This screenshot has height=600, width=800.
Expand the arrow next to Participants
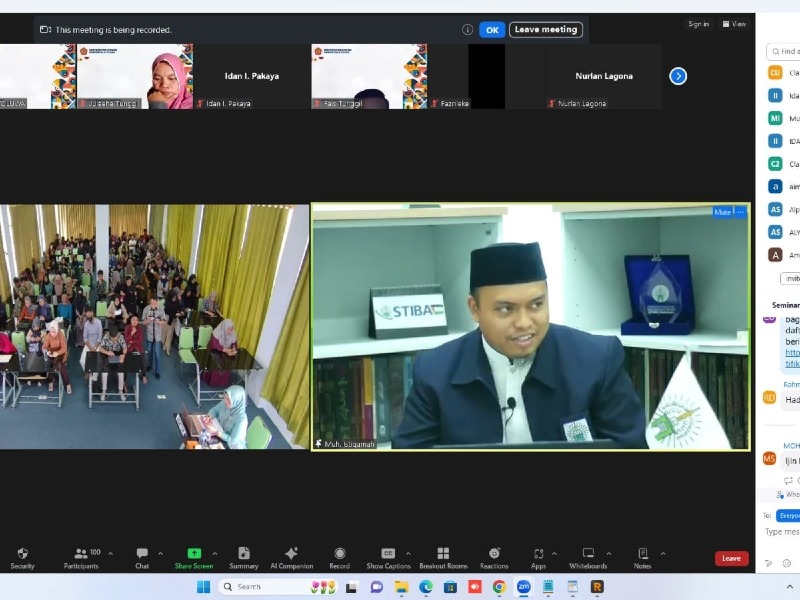click(x=110, y=554)
